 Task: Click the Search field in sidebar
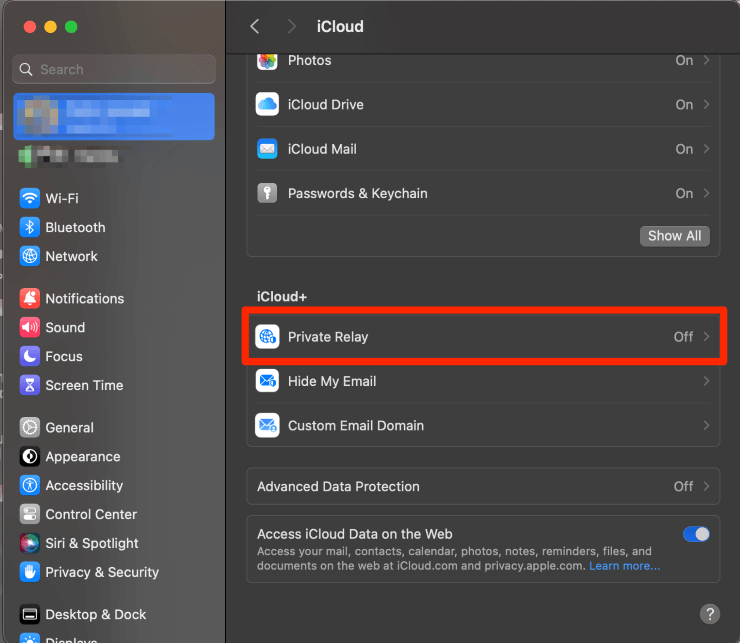114,69
